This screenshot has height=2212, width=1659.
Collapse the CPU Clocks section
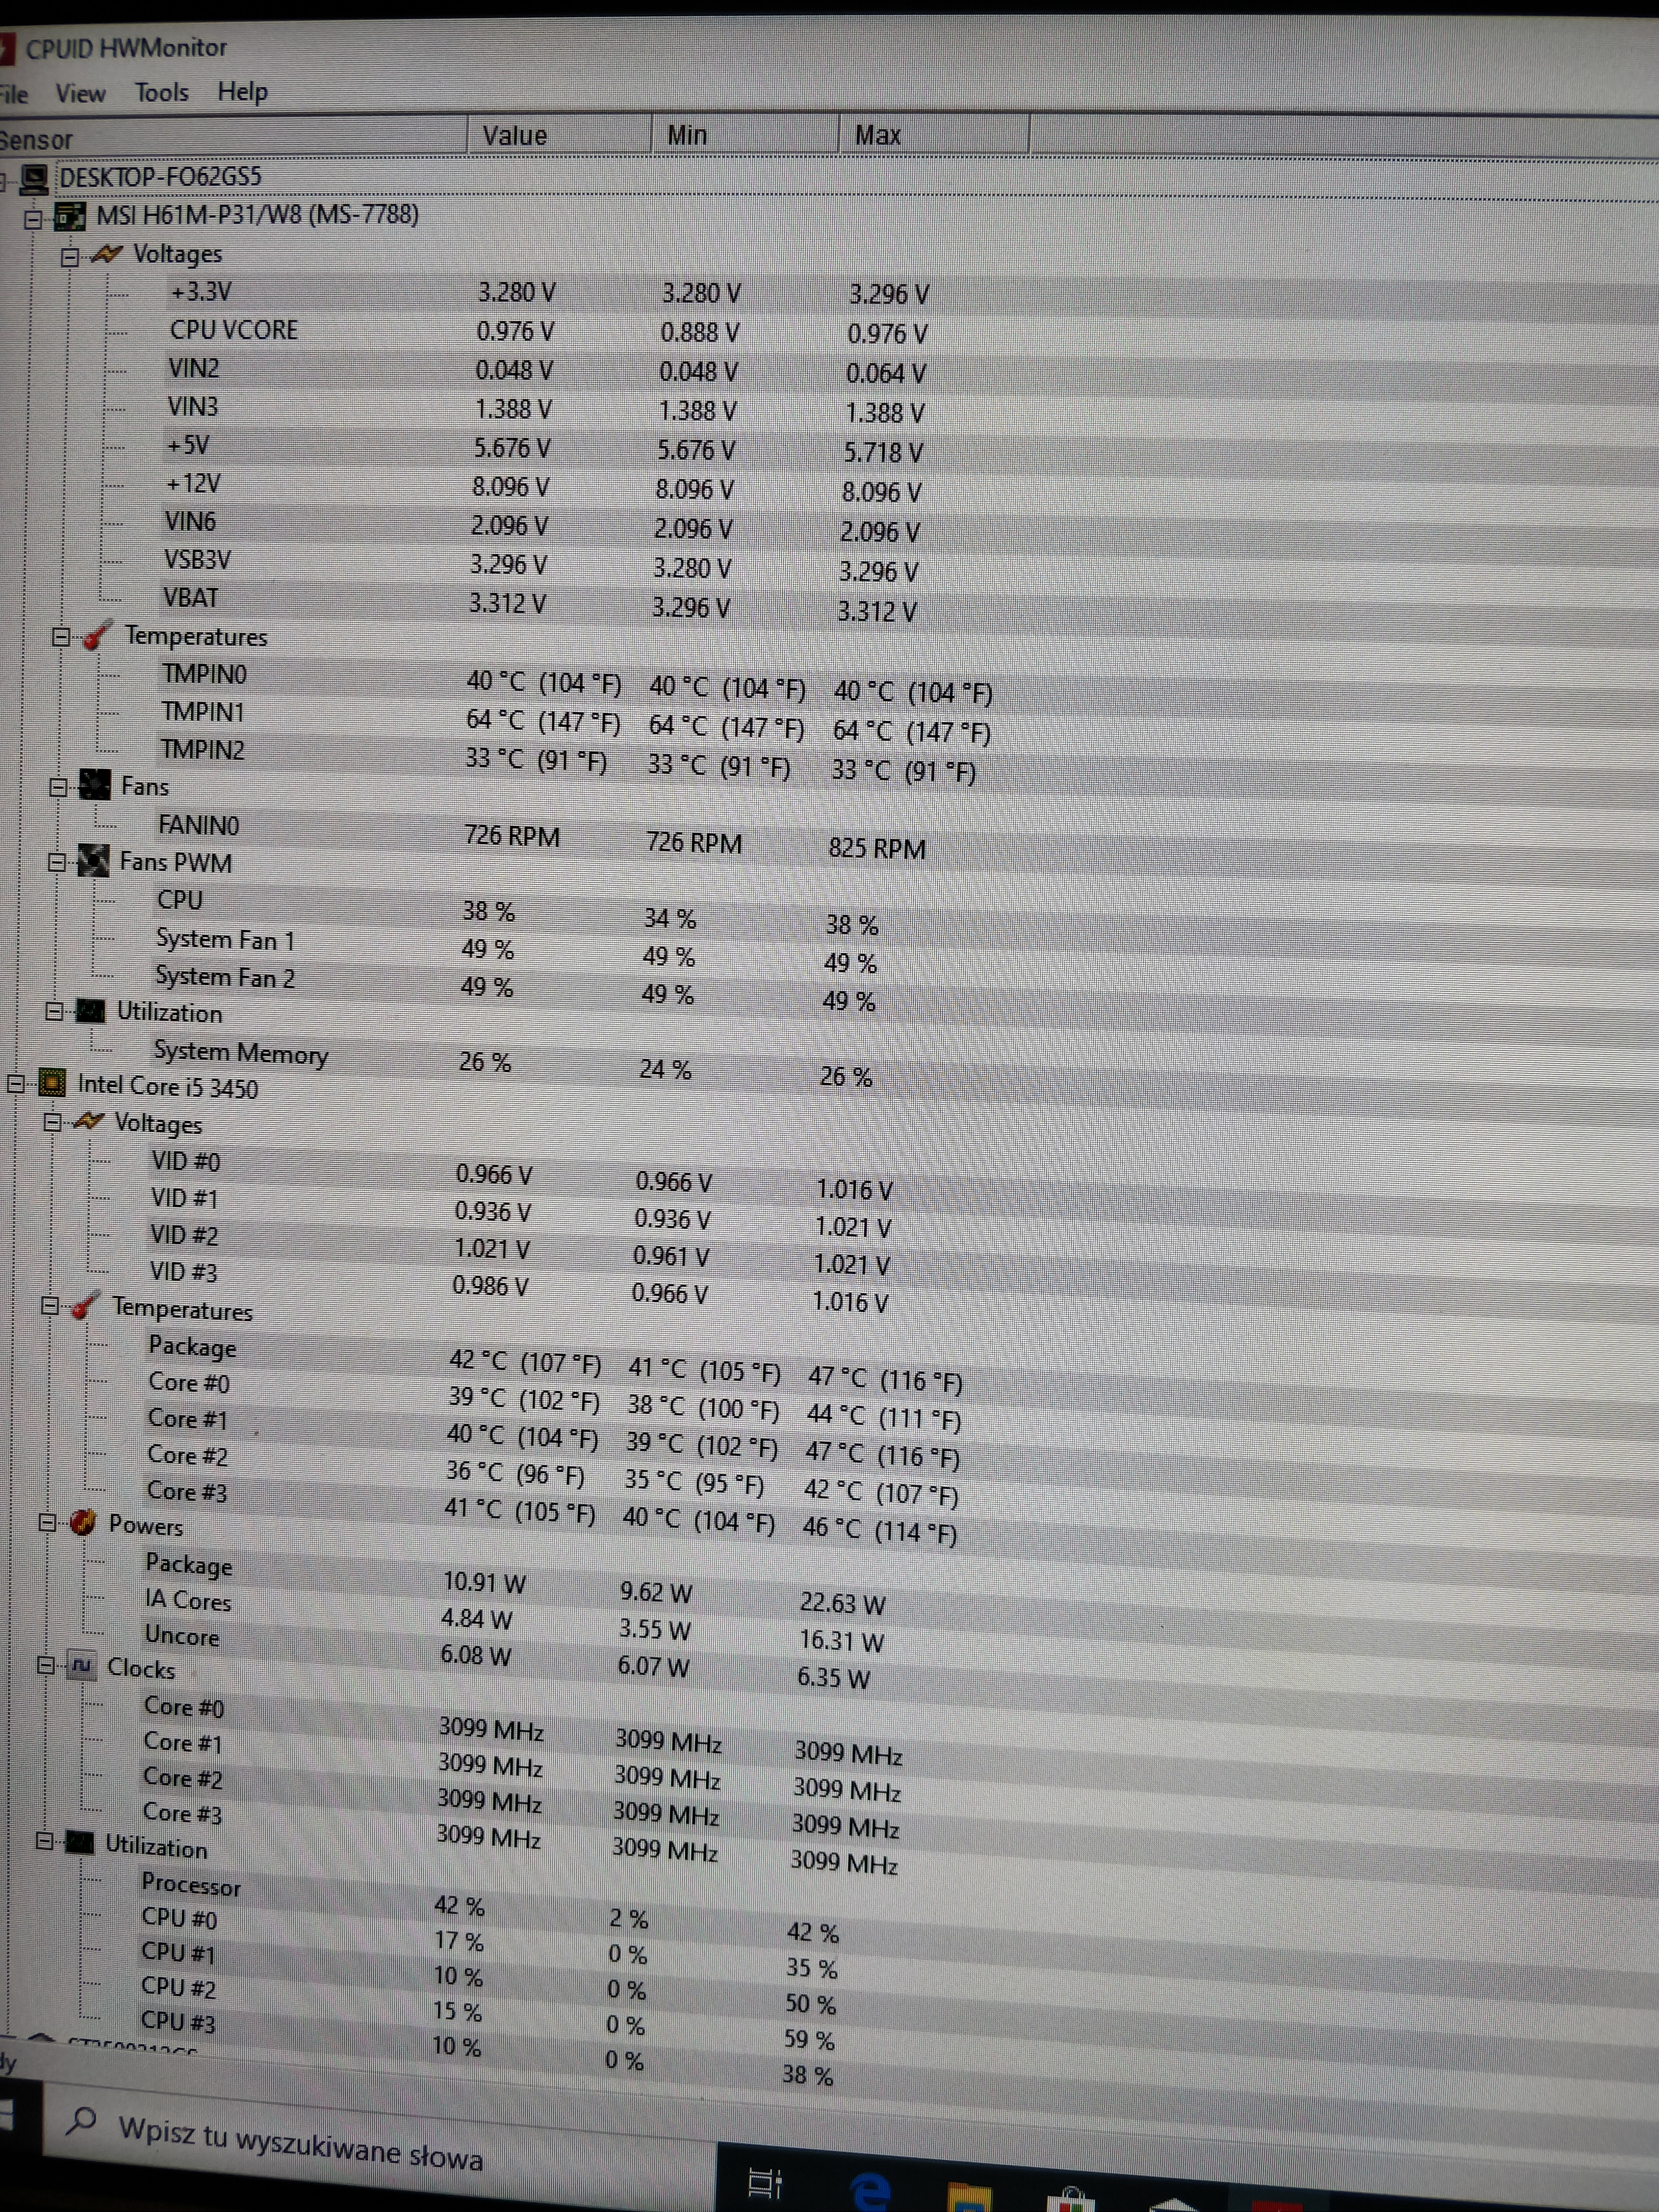click(x=46, y=1665)
